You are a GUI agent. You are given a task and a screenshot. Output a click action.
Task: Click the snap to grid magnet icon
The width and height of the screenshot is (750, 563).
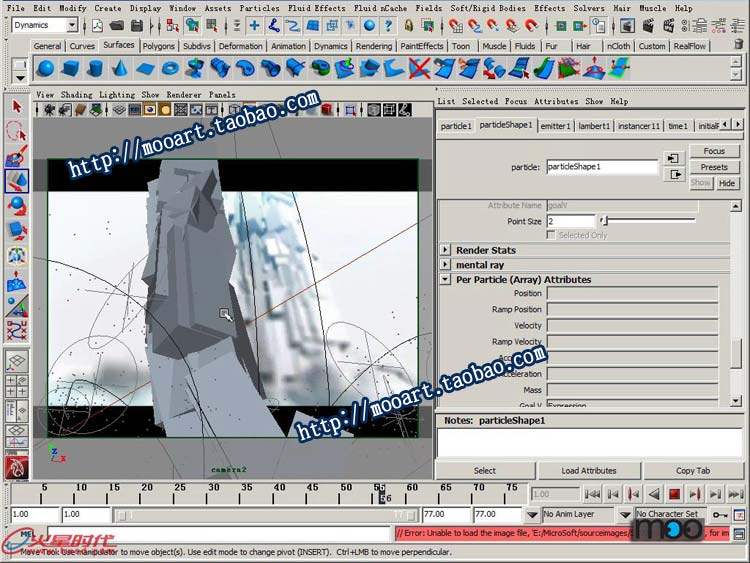click(456, 25)
